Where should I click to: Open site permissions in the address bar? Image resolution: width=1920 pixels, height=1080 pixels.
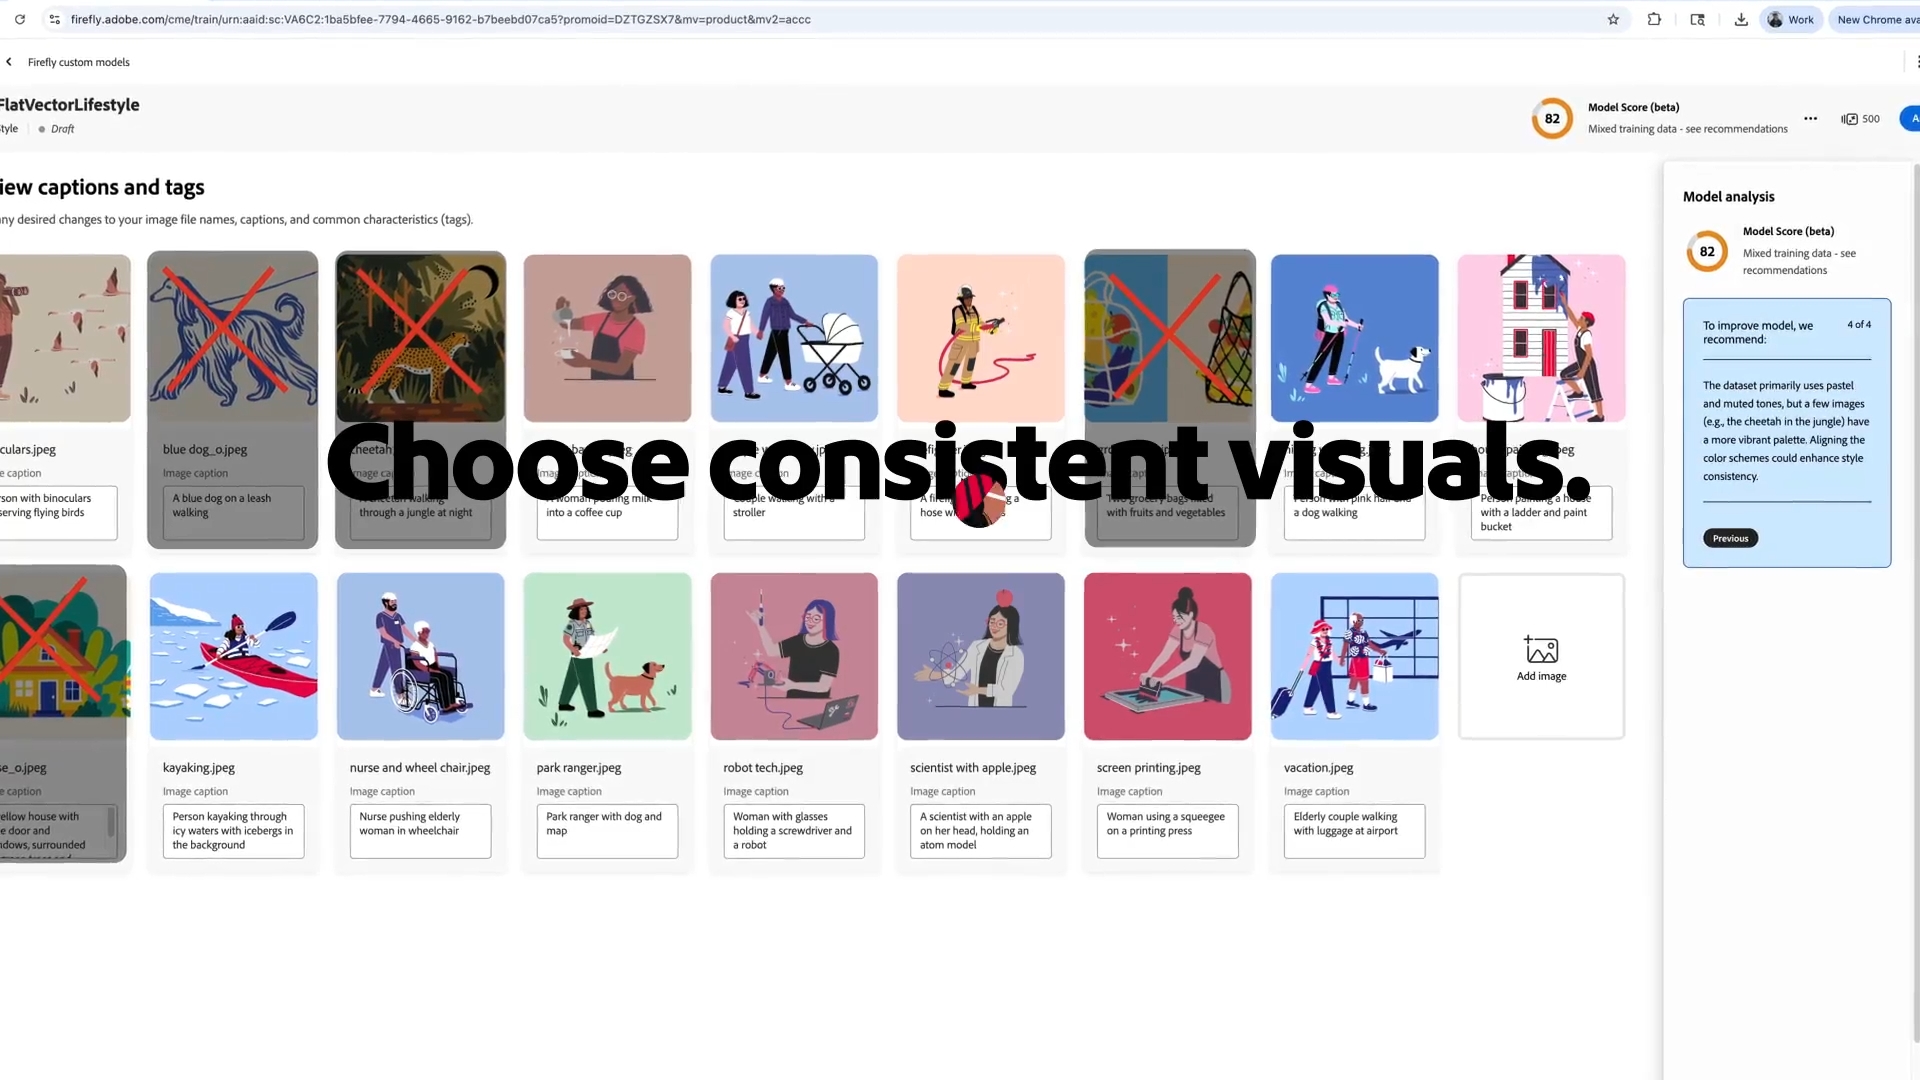(54, 19)
